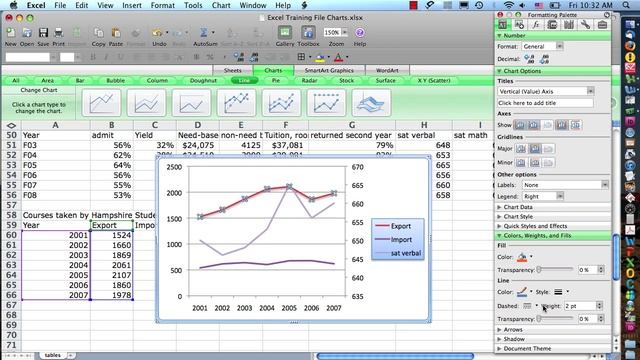The width and height of the screenshot is (640, 360).
Task: Switch to the SmartArt Graphics tab
Action: [x=329, y=70]
